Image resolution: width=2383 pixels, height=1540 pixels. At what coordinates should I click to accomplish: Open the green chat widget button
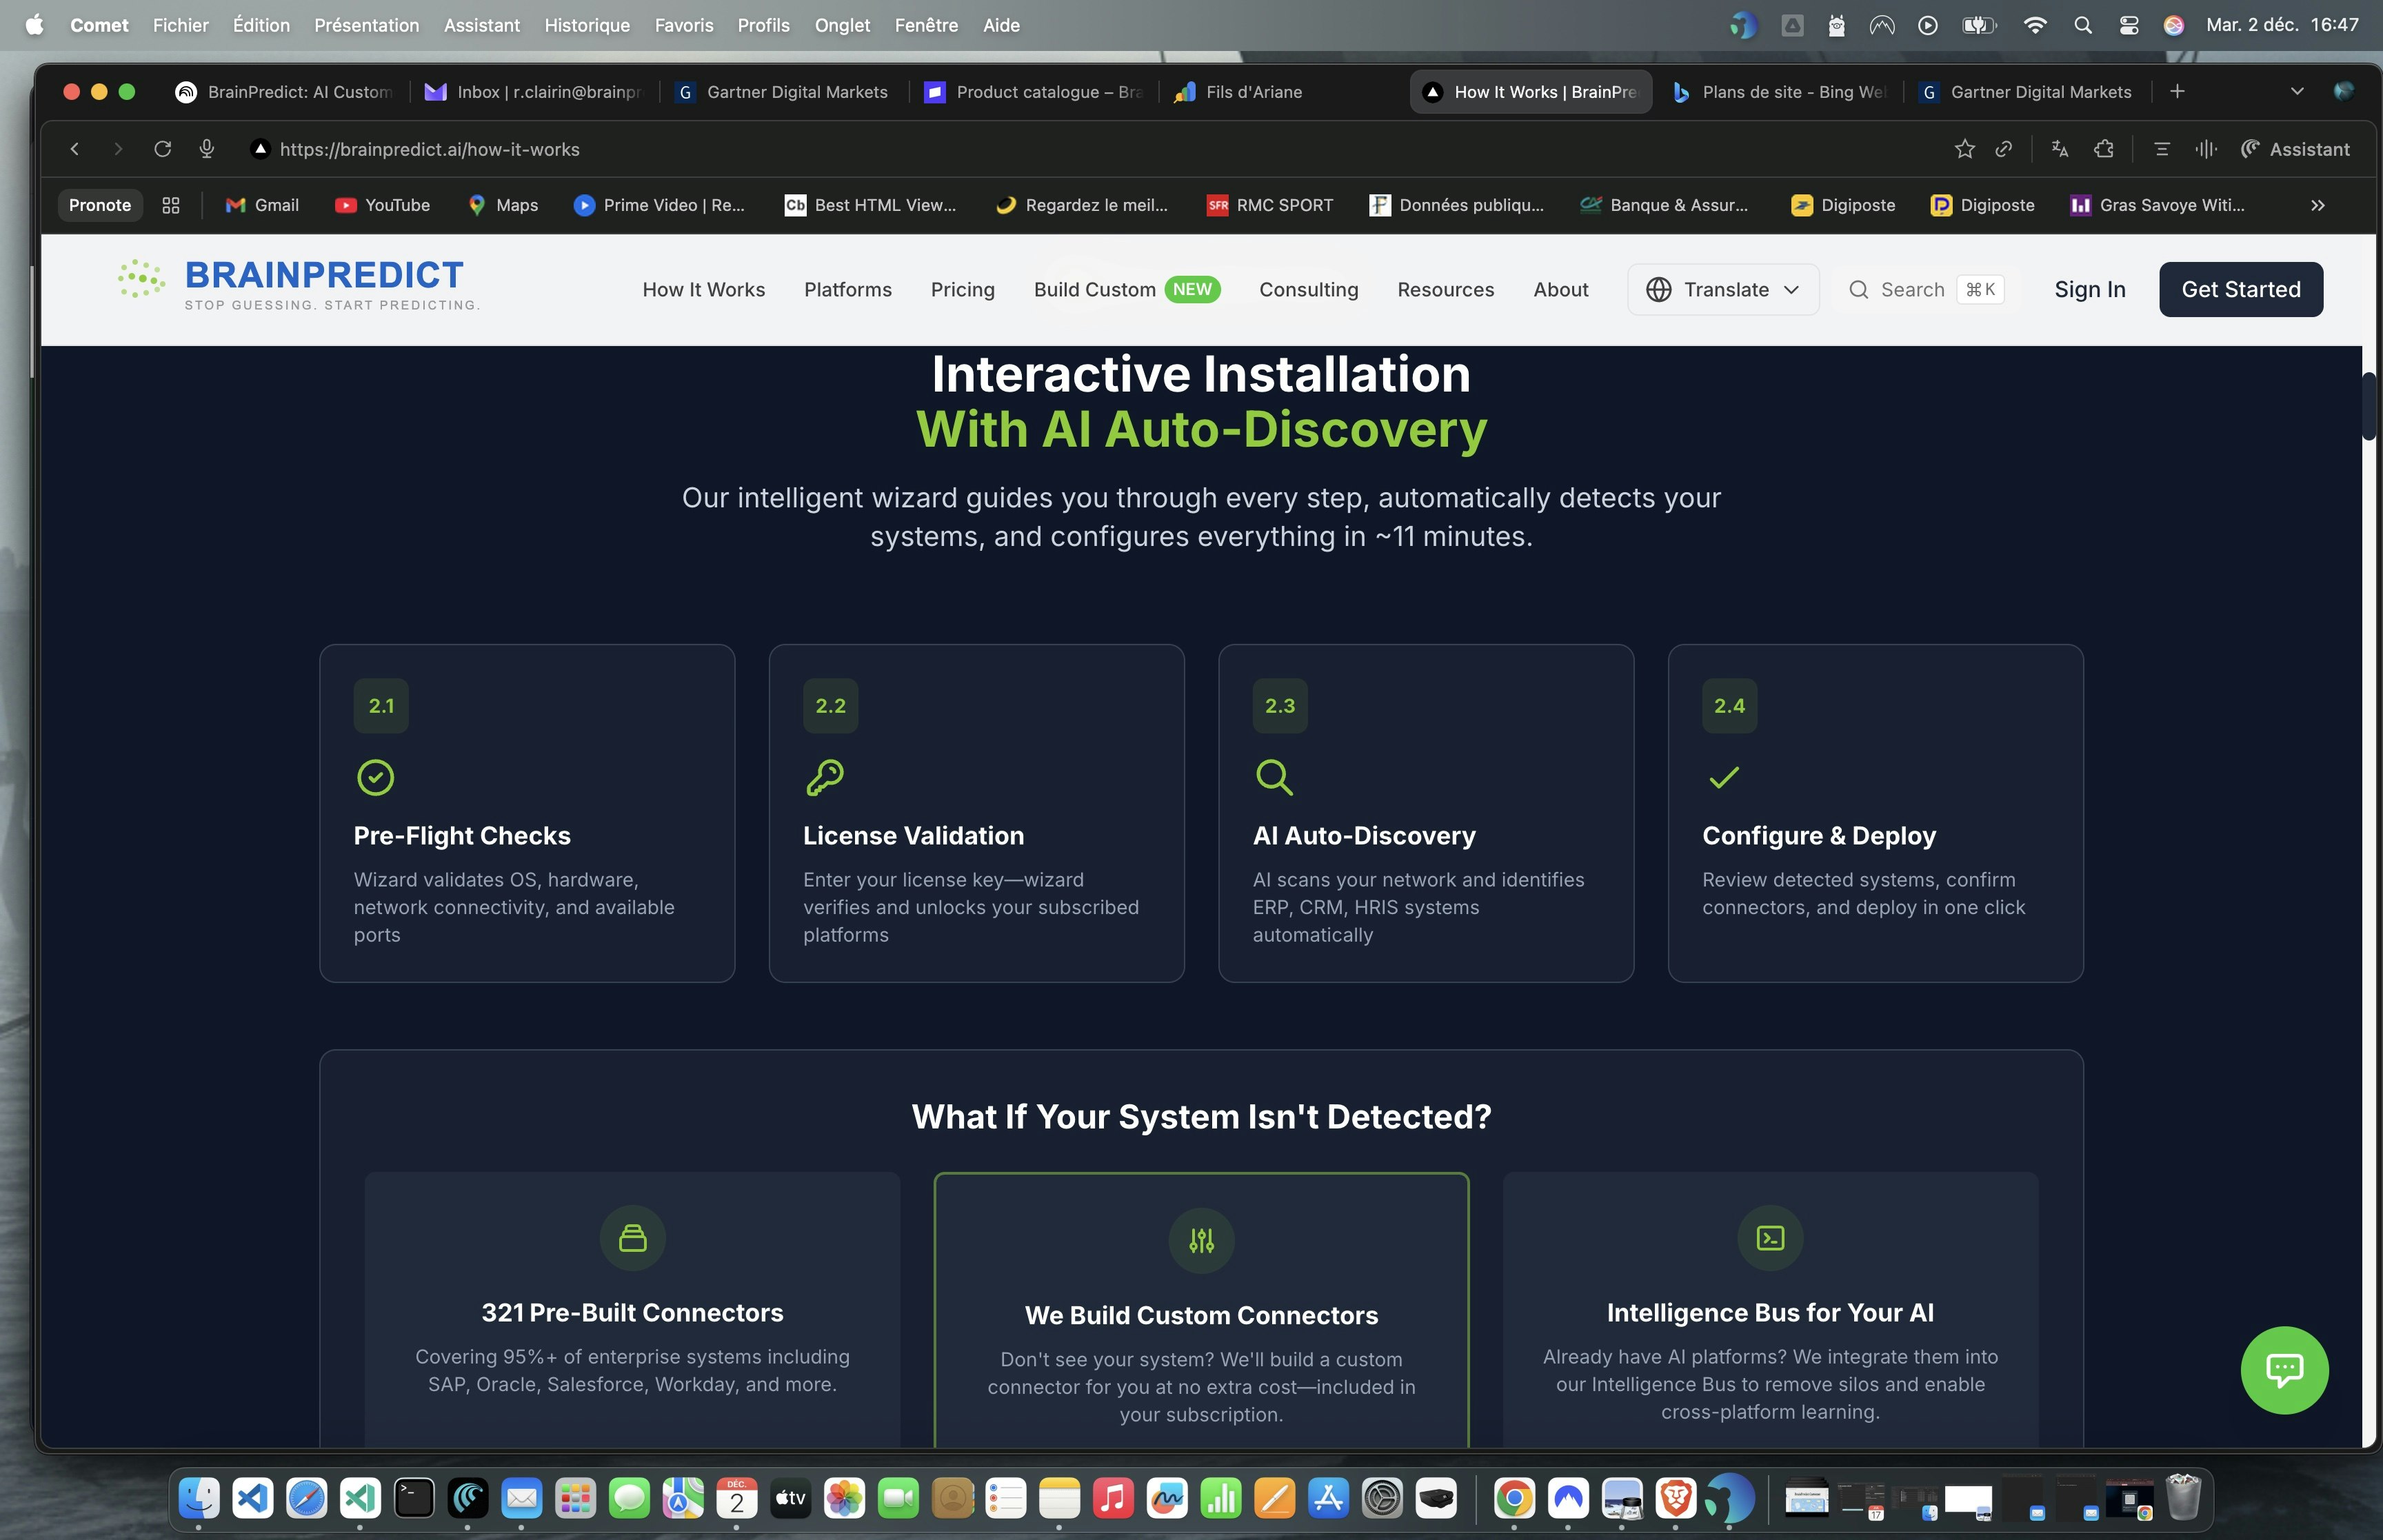click(x=2284, y=1369)
